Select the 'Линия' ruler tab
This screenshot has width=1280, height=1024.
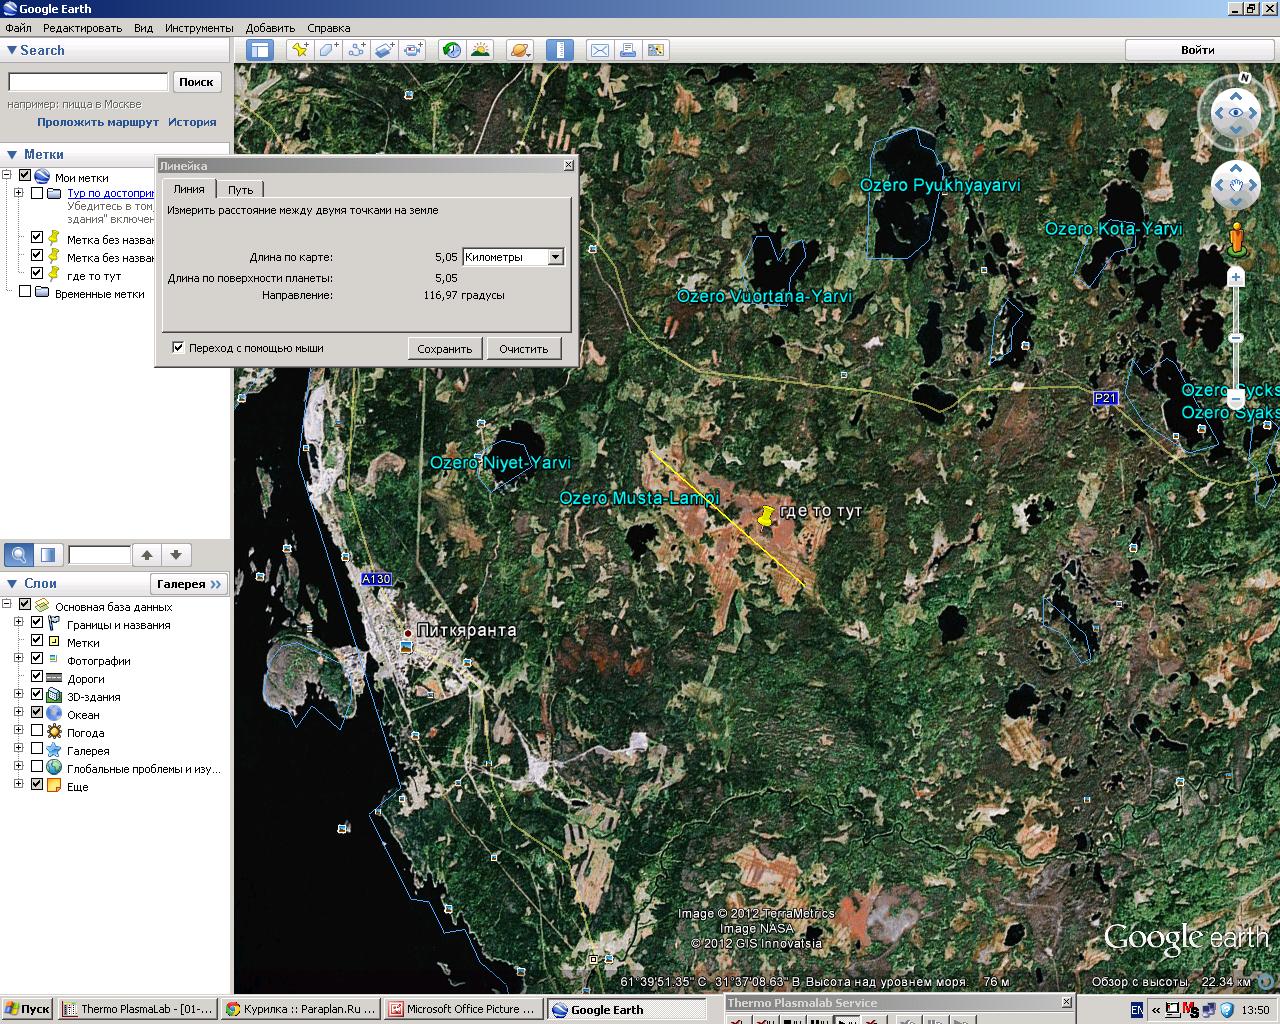188,188
